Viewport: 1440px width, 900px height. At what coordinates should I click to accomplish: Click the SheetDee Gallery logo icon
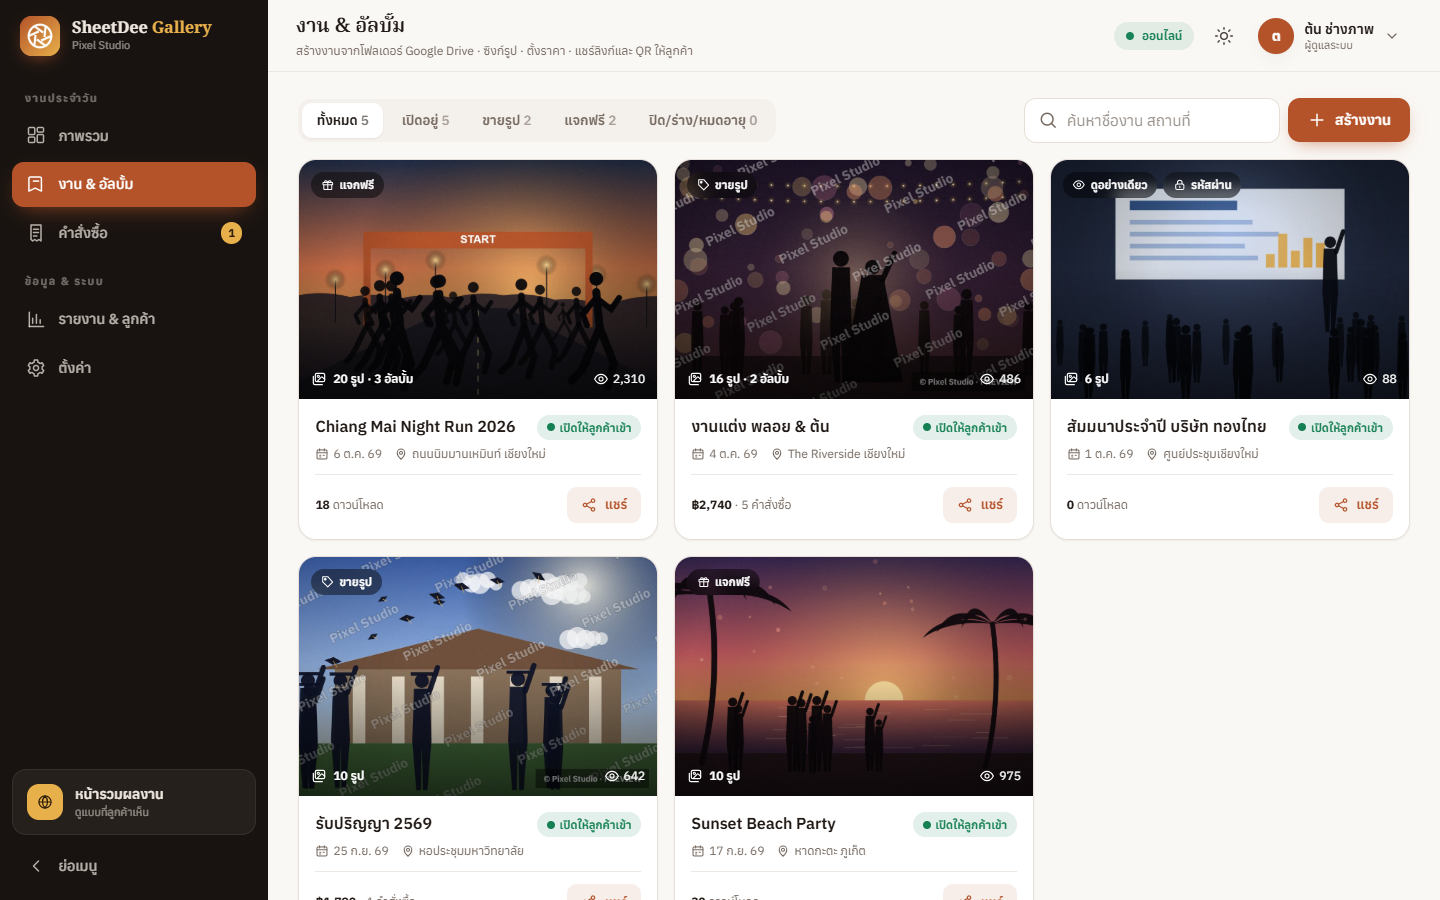point(40,36)
